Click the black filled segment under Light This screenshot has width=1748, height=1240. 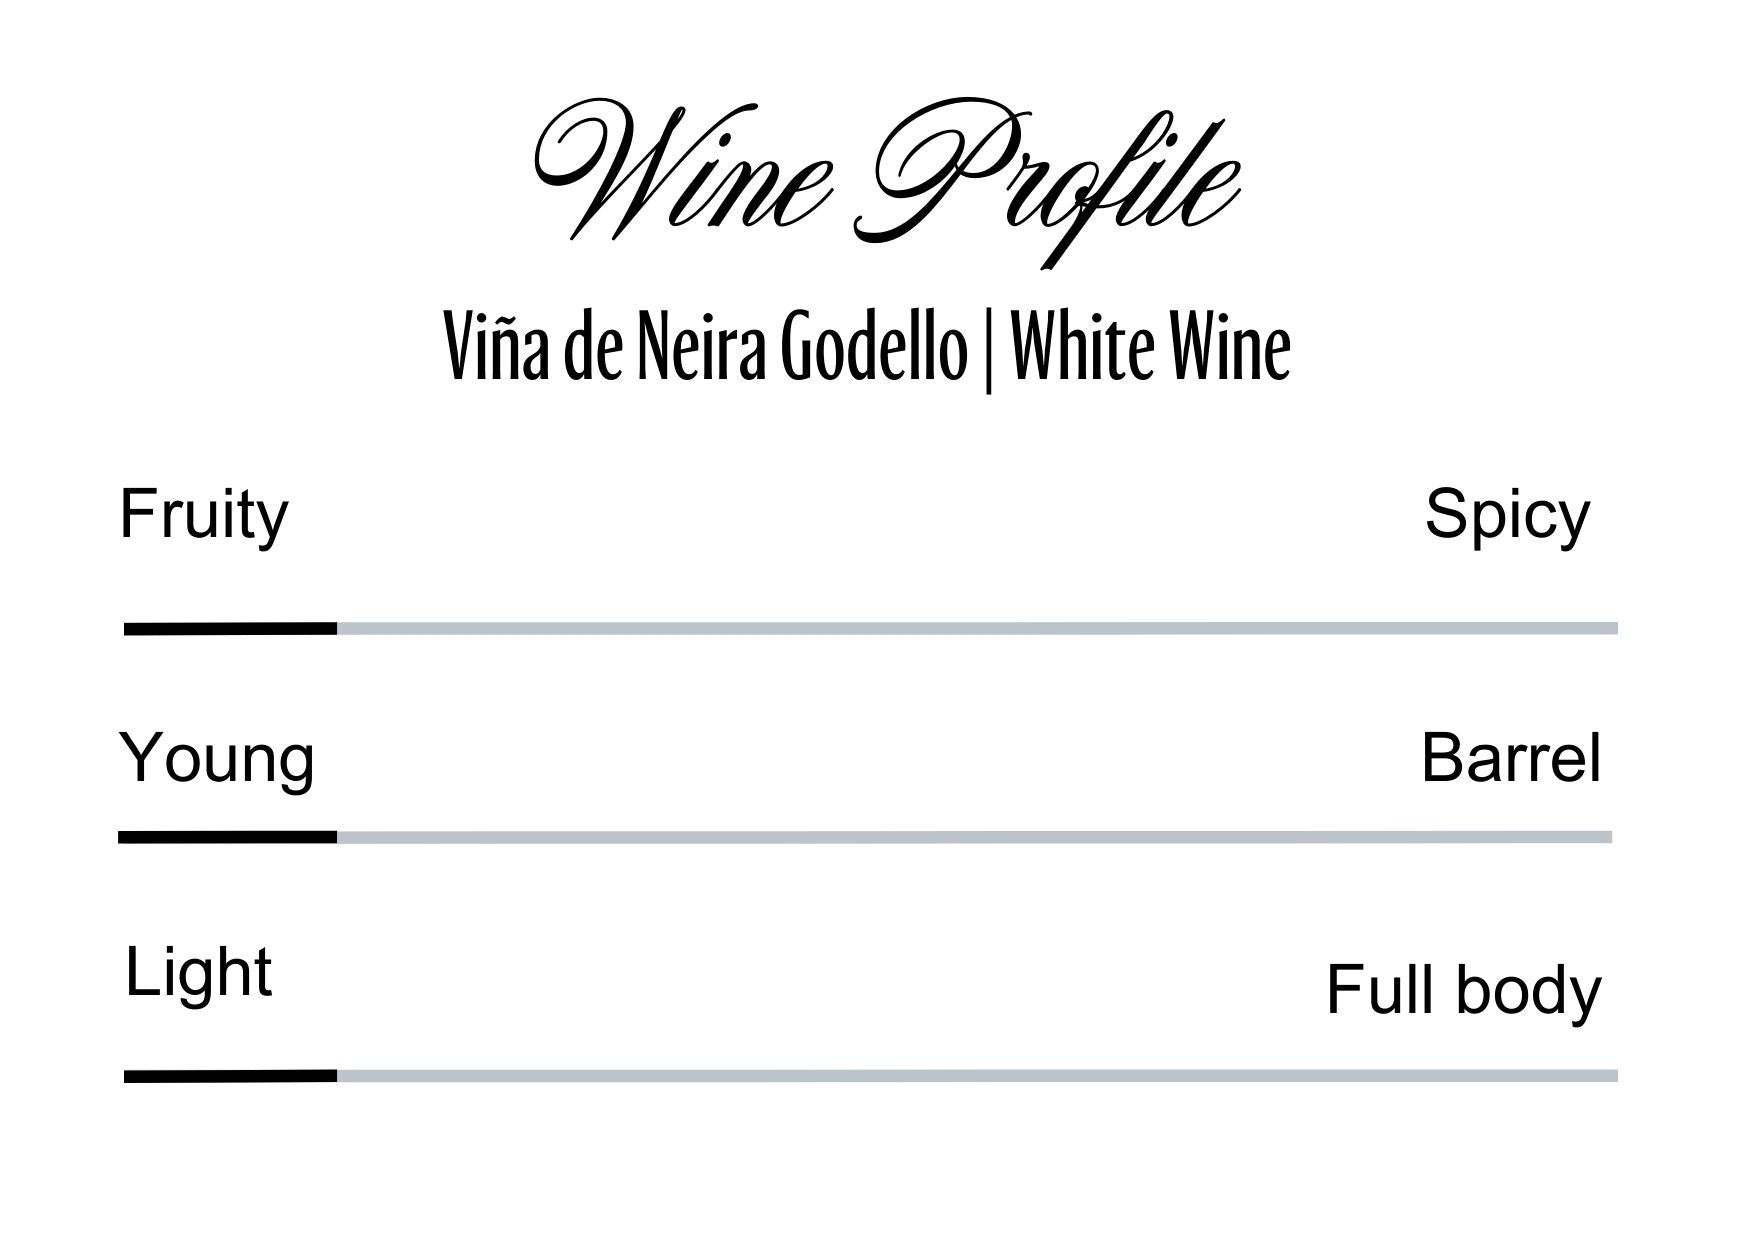[230, 1076]
